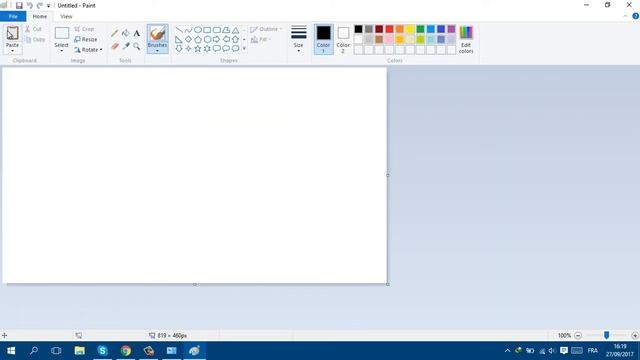Click the Cut button

(x=33, y=29)
